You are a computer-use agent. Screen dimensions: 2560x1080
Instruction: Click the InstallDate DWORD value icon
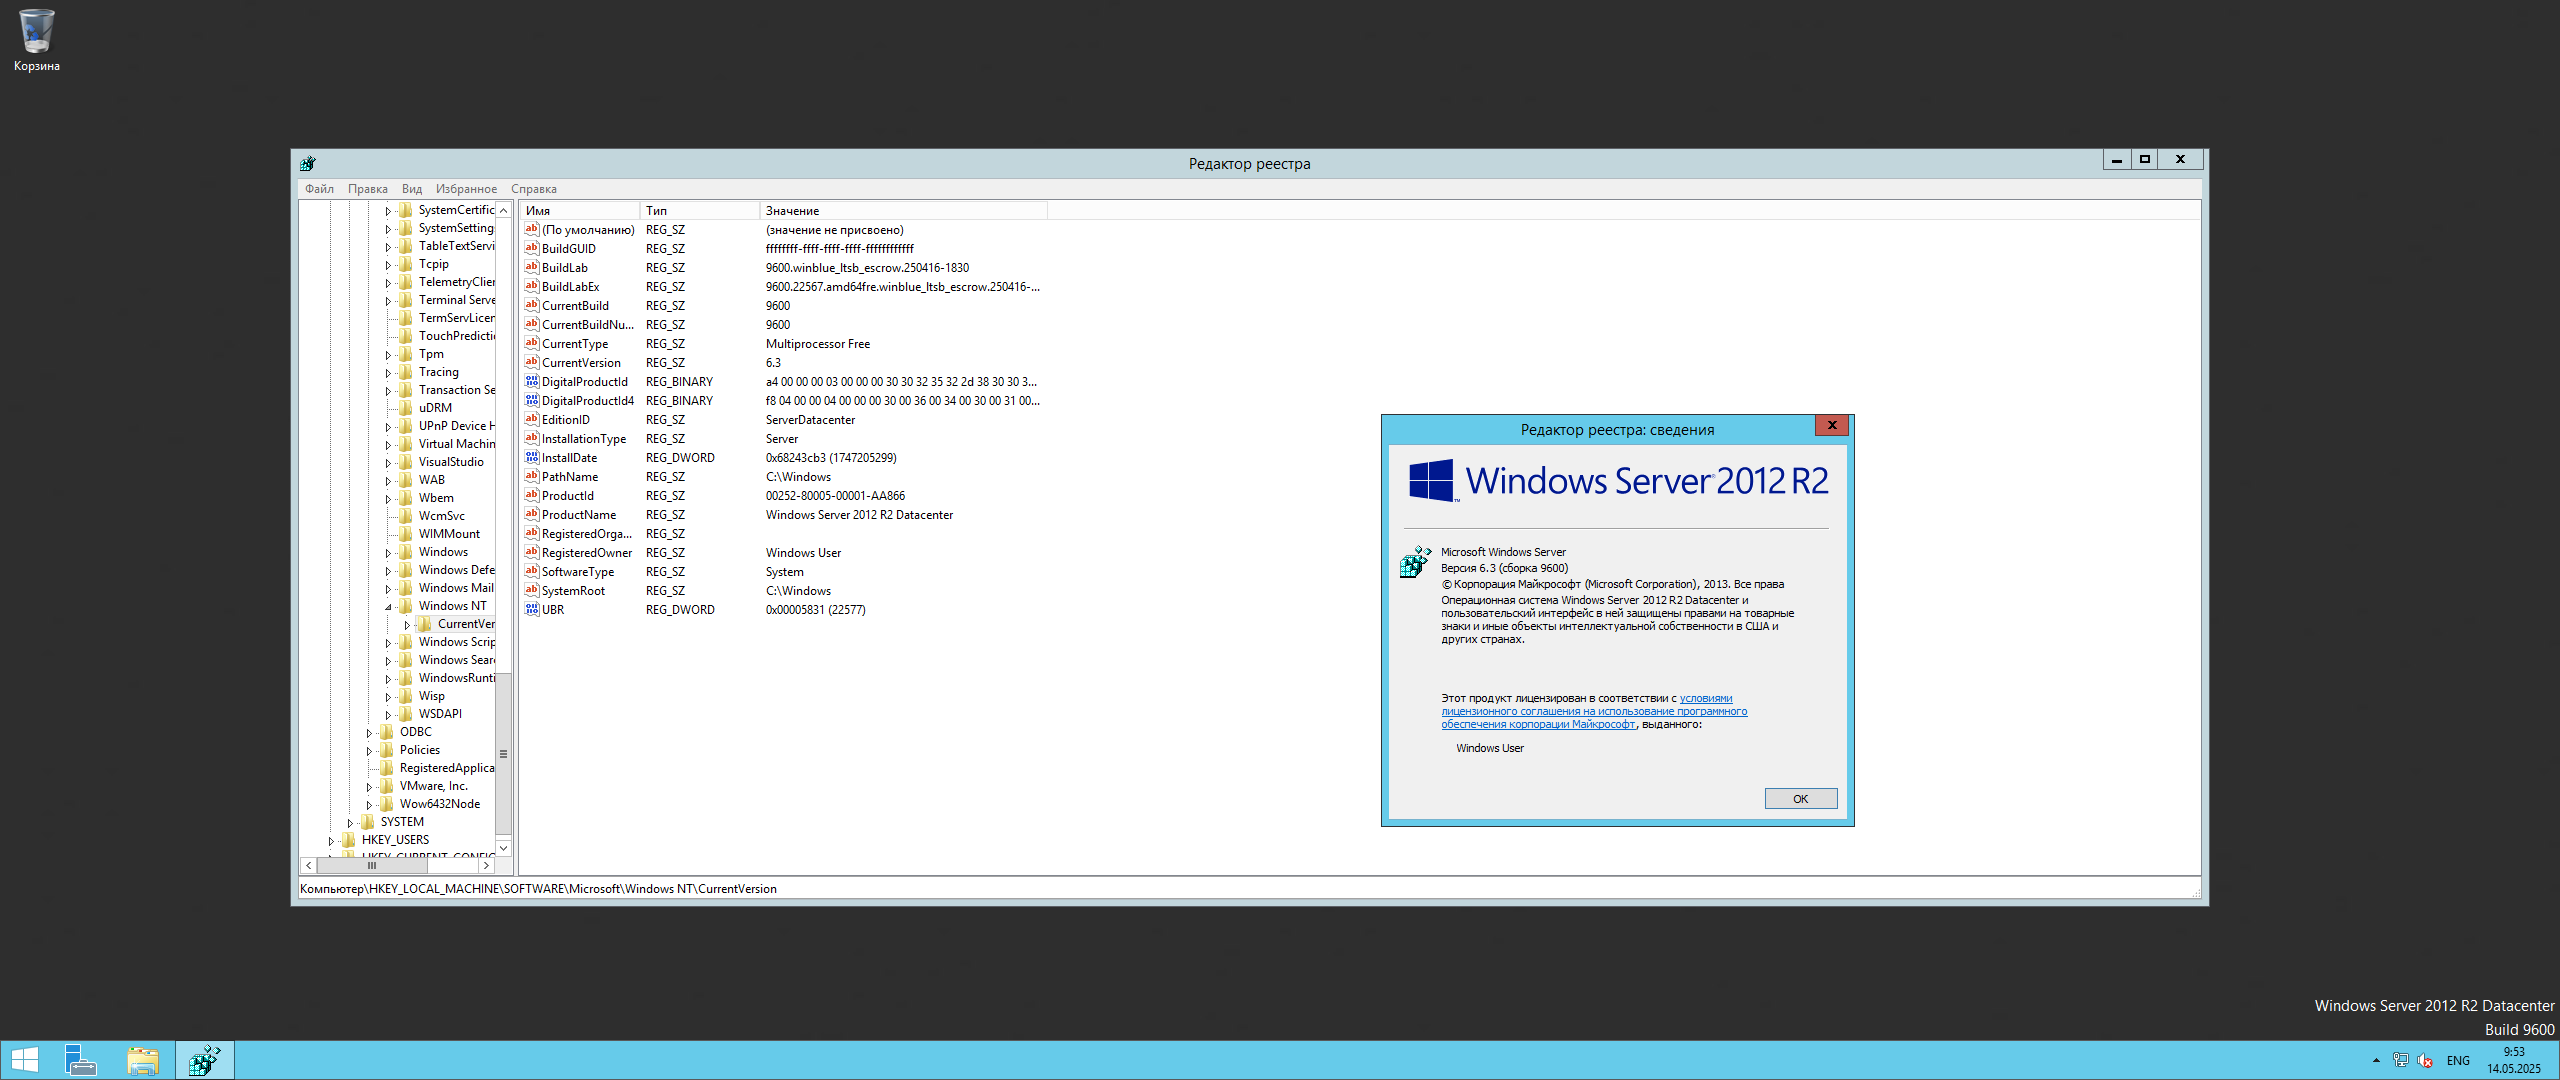[x=532, y=457]
